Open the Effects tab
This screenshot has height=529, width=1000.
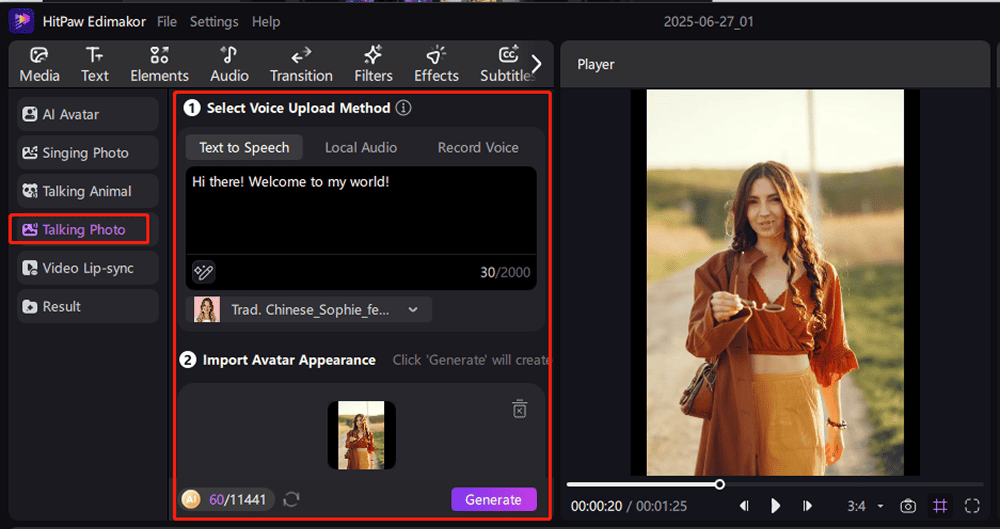point(436,65)
